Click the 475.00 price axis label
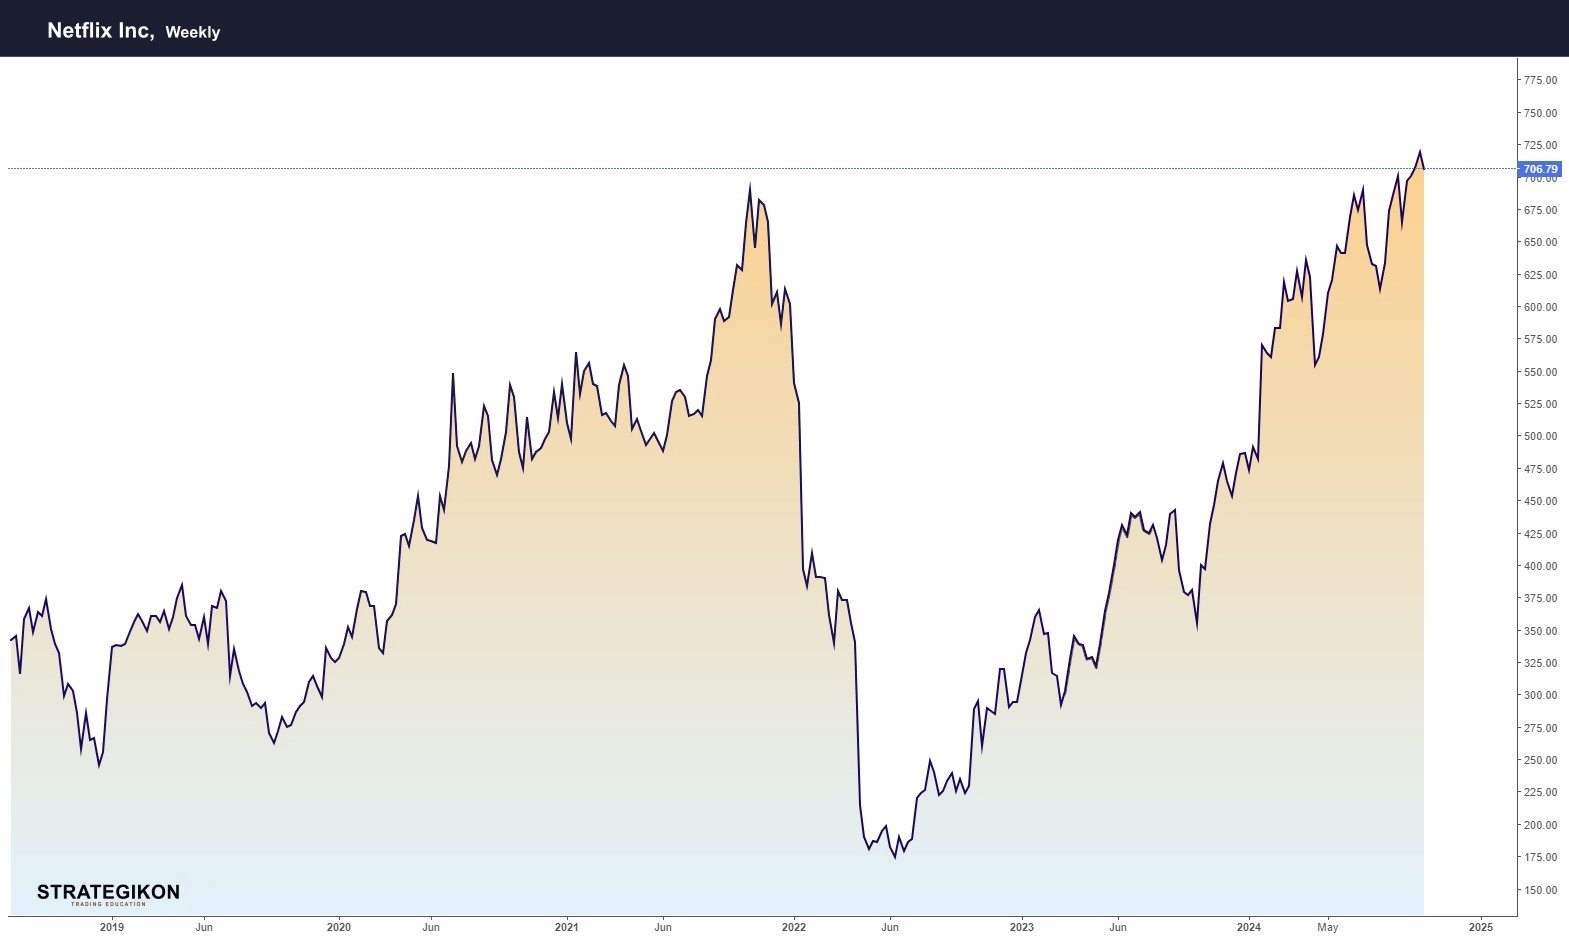The height and width of the screenshot is (940, 1569). (1540, 469)
